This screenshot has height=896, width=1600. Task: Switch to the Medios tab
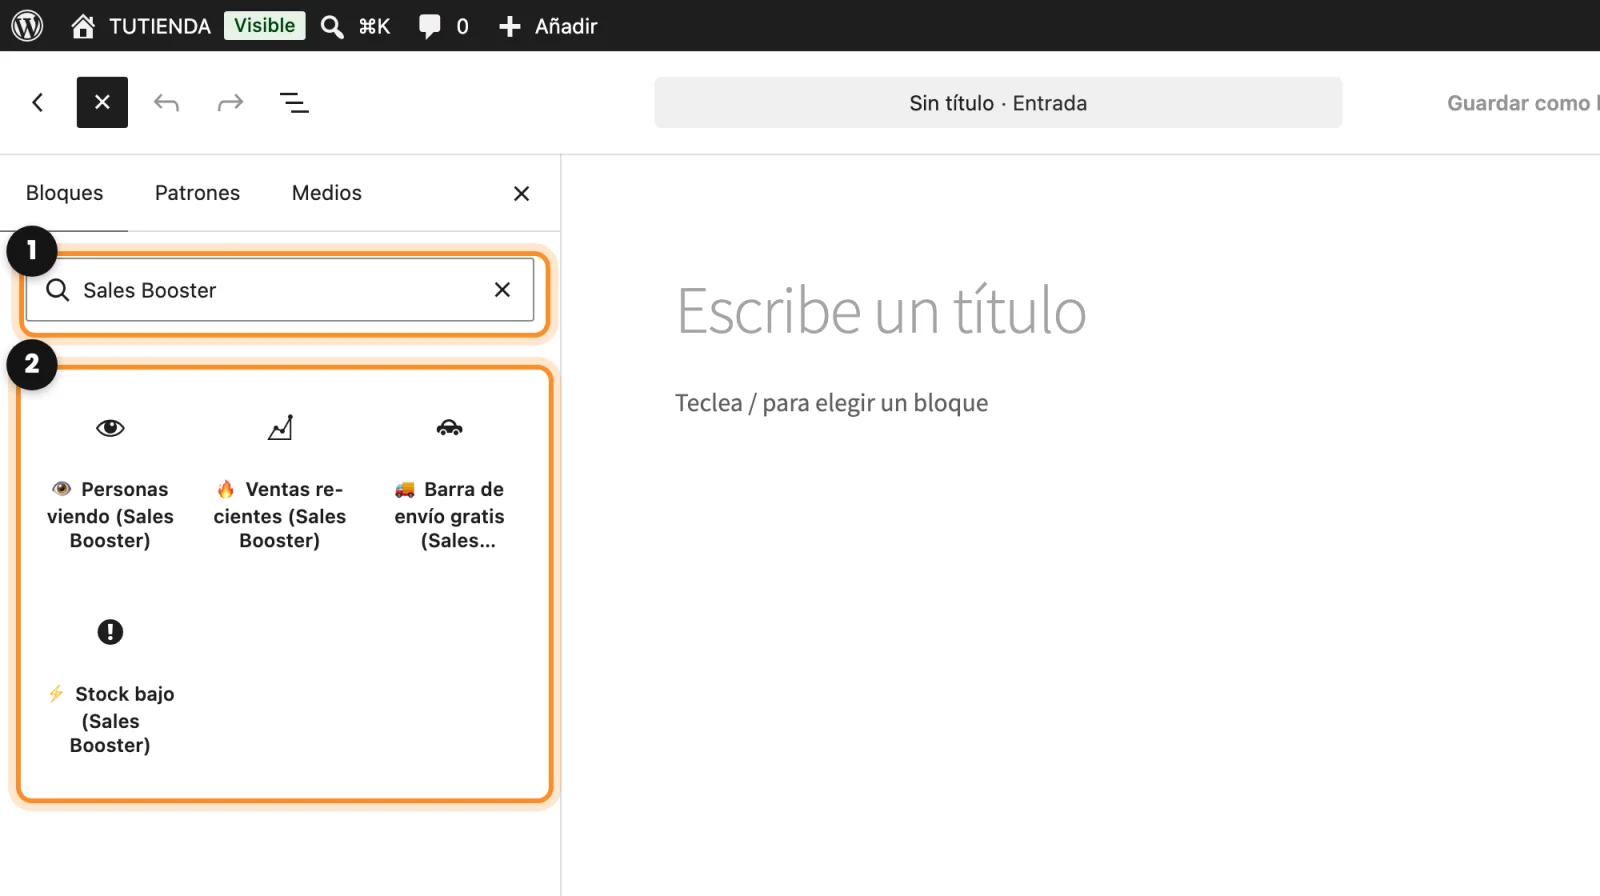pyautogui.click(x=327, y=193)
